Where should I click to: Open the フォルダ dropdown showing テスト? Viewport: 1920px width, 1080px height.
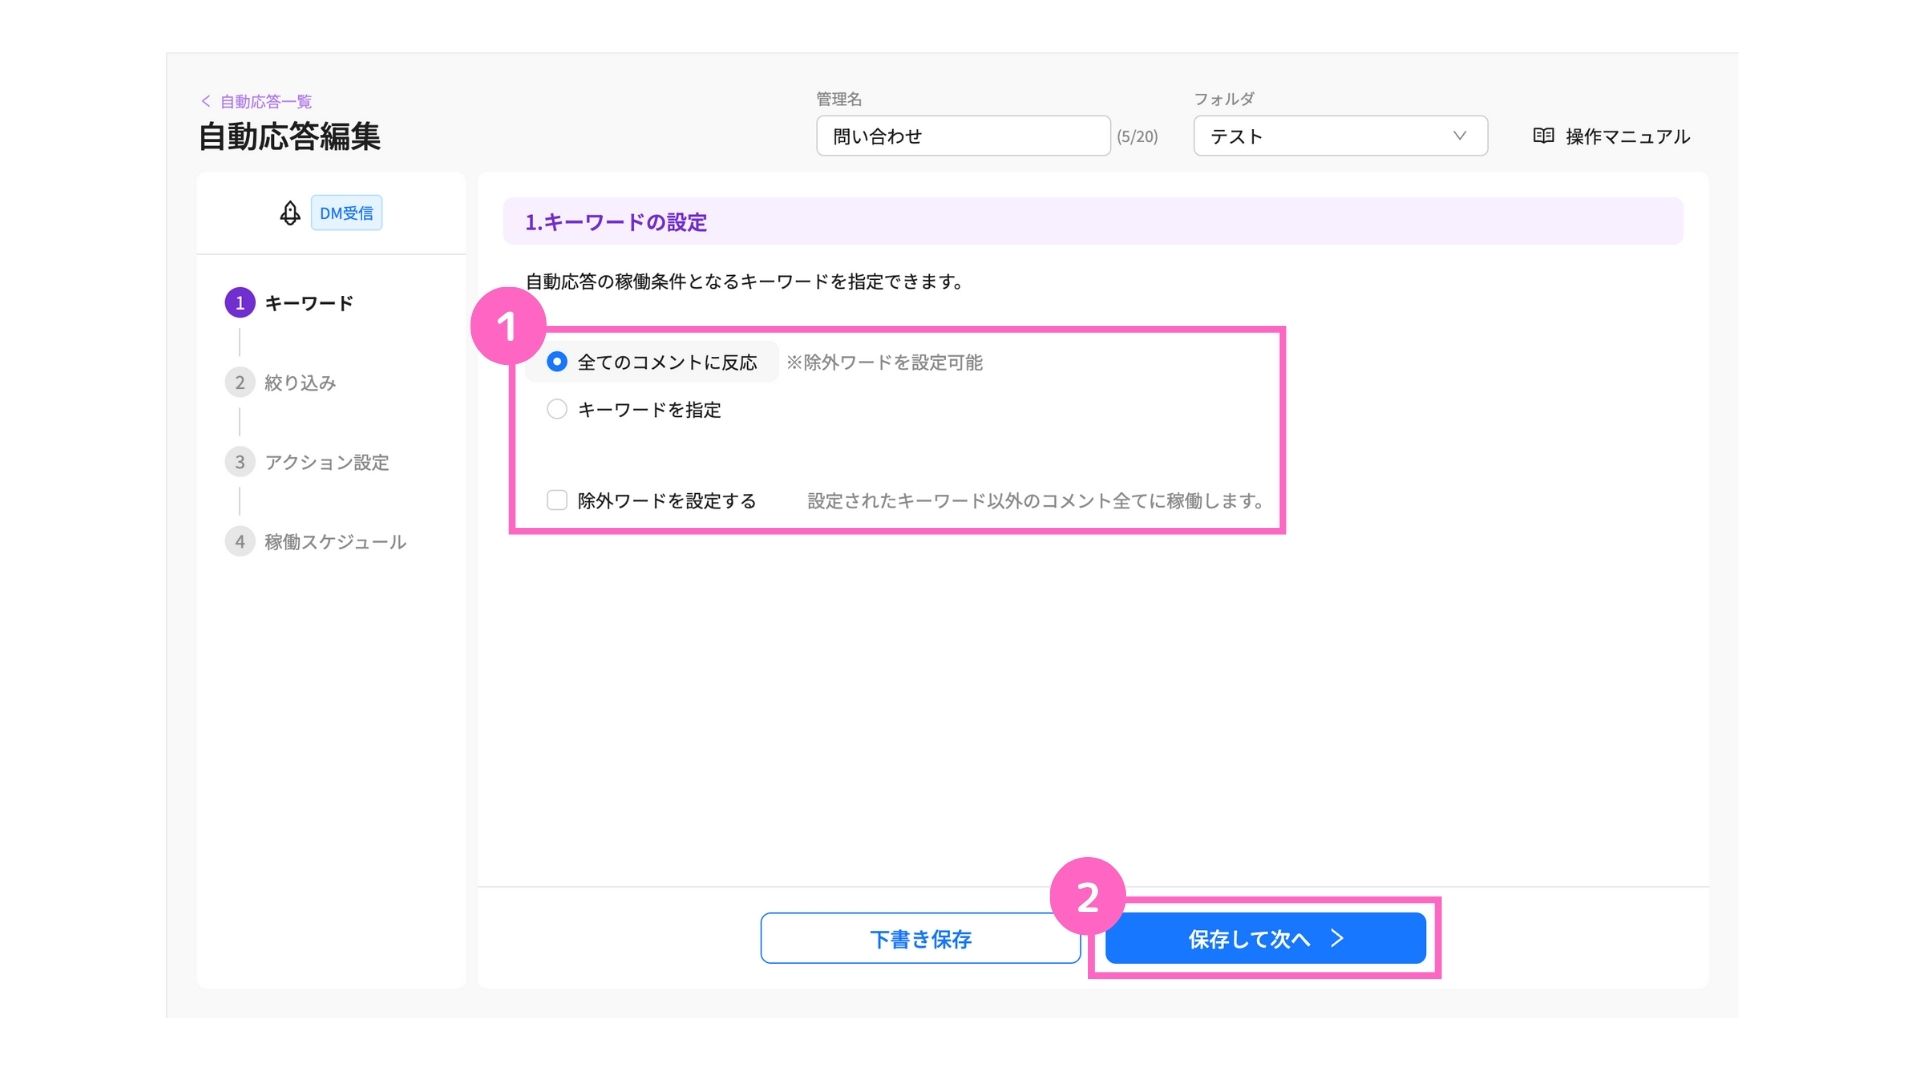tap(1340, 136)
